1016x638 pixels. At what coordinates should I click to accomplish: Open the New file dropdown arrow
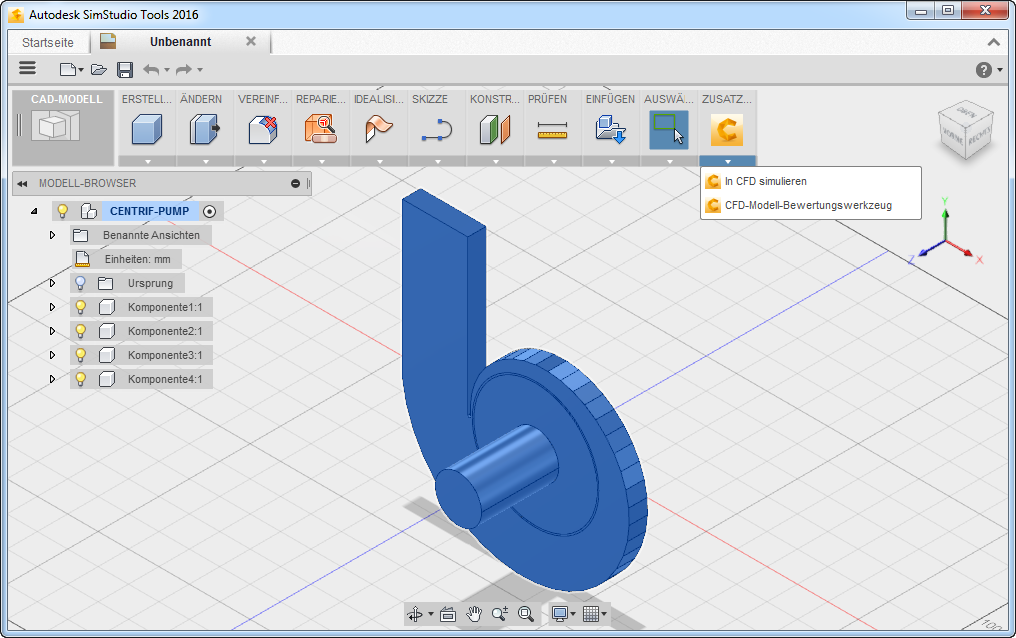click(80, 70)
